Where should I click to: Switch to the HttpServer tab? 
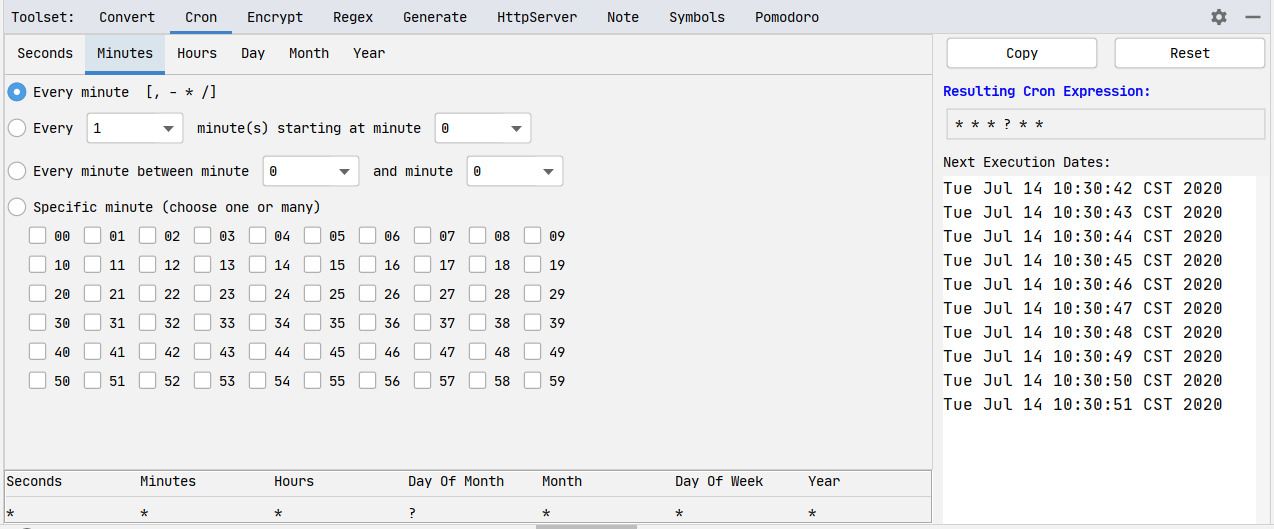(537, 17)
